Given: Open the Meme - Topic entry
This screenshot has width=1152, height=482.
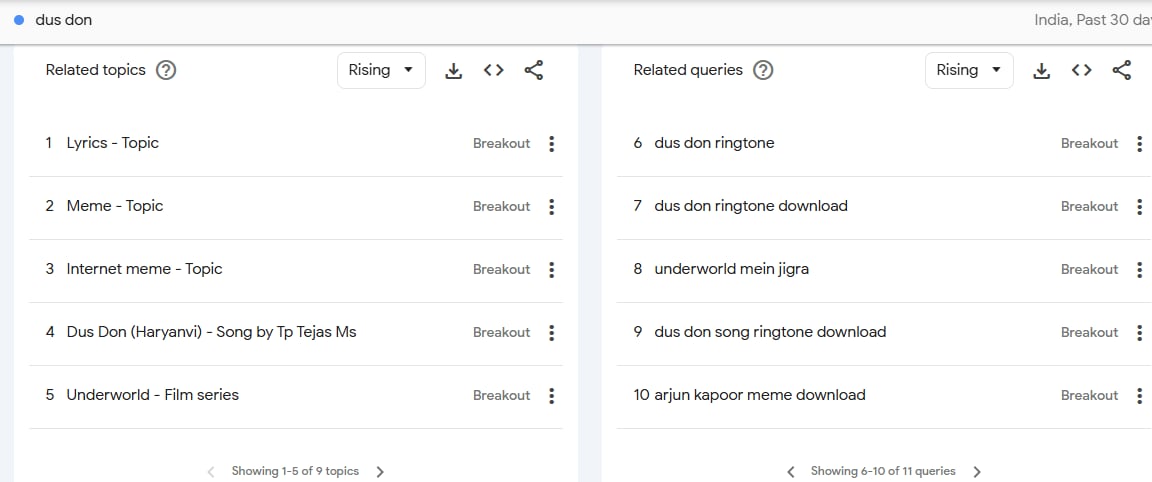Looking at the screenshot, I should [115, 206].
